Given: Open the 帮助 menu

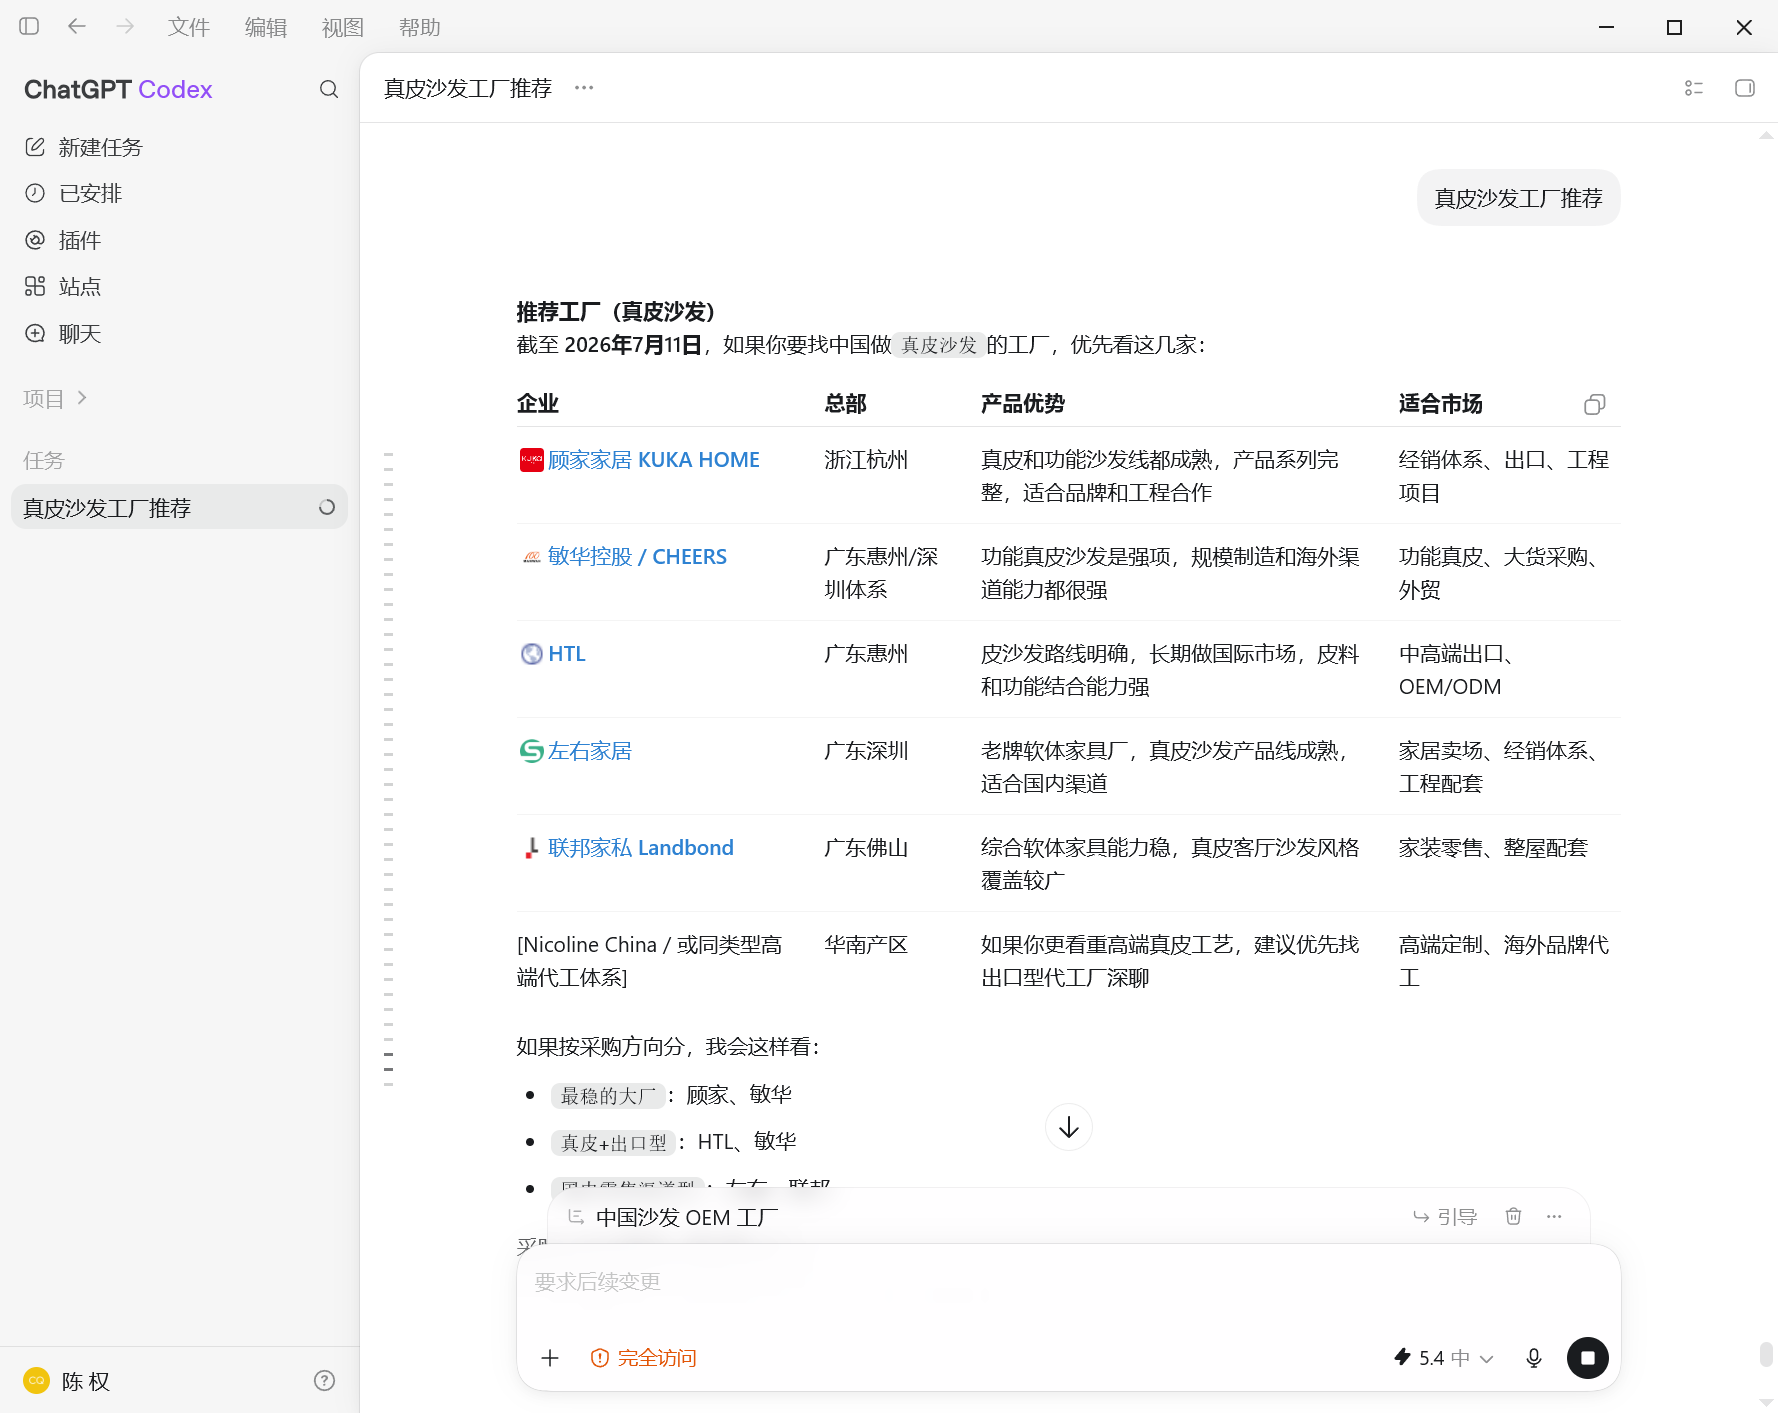Looking at the screenshot, I should [x=420, y=27].
